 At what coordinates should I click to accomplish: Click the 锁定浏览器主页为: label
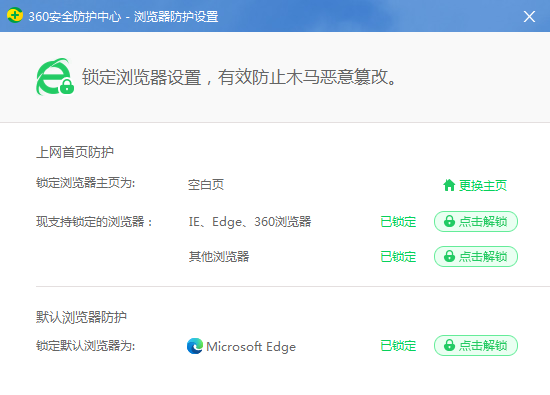(86, 183)
